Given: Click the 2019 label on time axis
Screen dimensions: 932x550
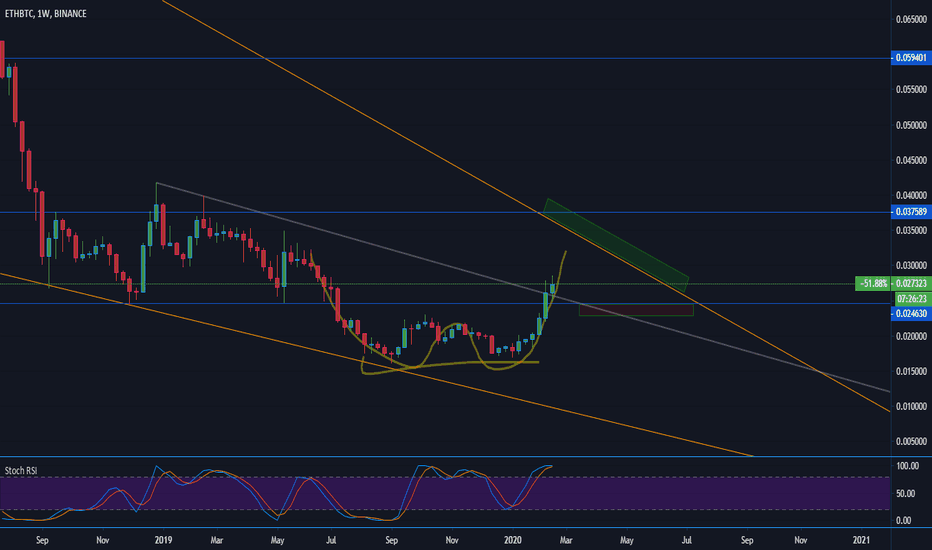Looking at the screenshot, I should 163,540.
